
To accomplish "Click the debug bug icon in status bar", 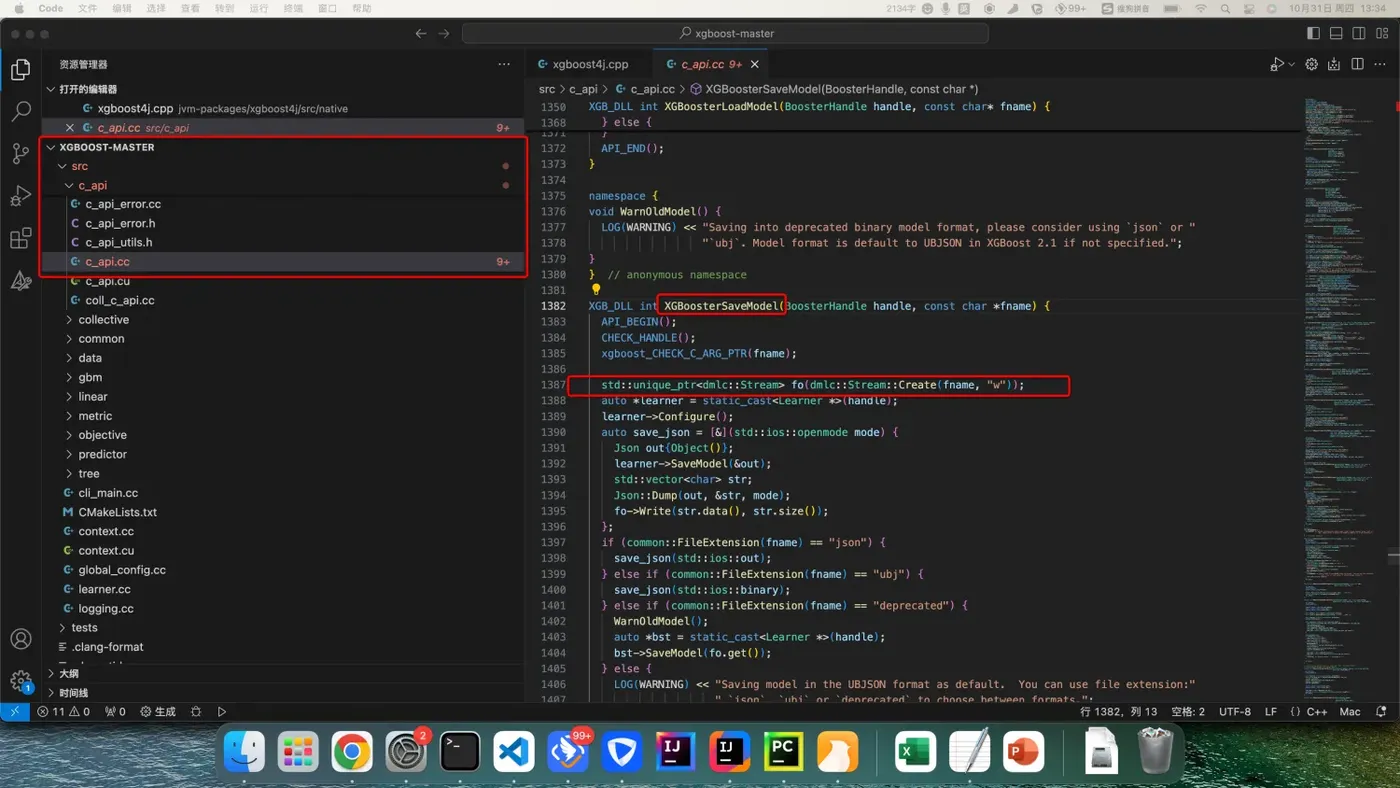I will coord(196,712).
